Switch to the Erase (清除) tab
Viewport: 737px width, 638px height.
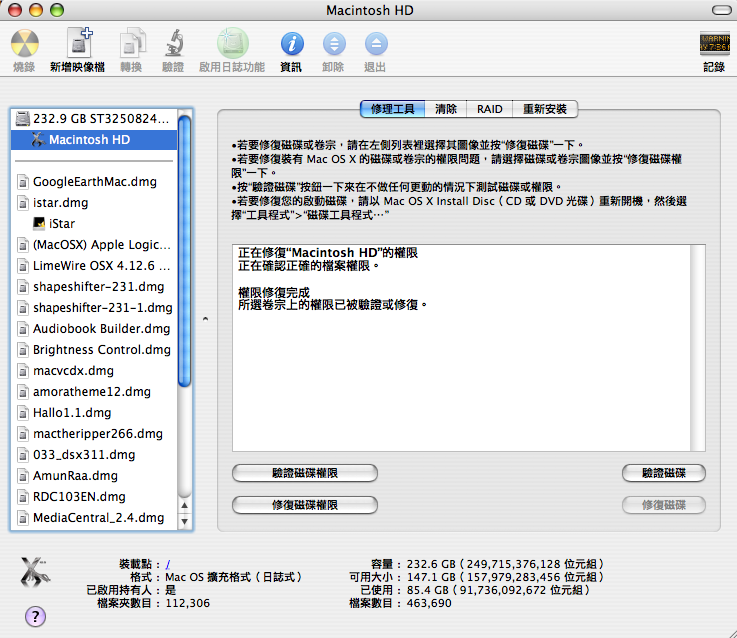446,109
